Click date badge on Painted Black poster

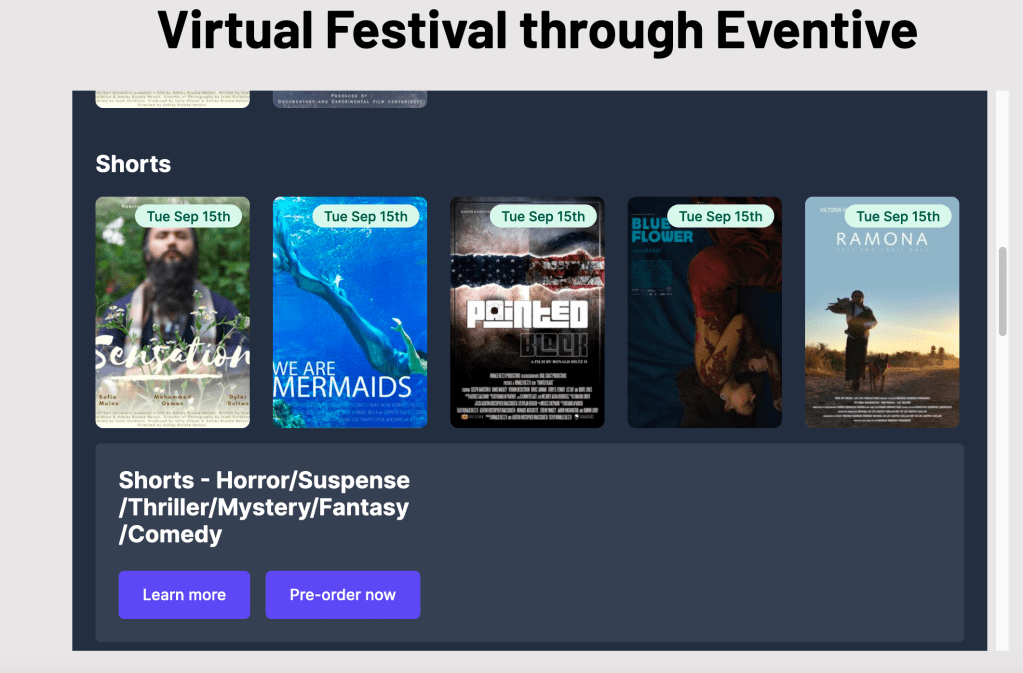543,216
